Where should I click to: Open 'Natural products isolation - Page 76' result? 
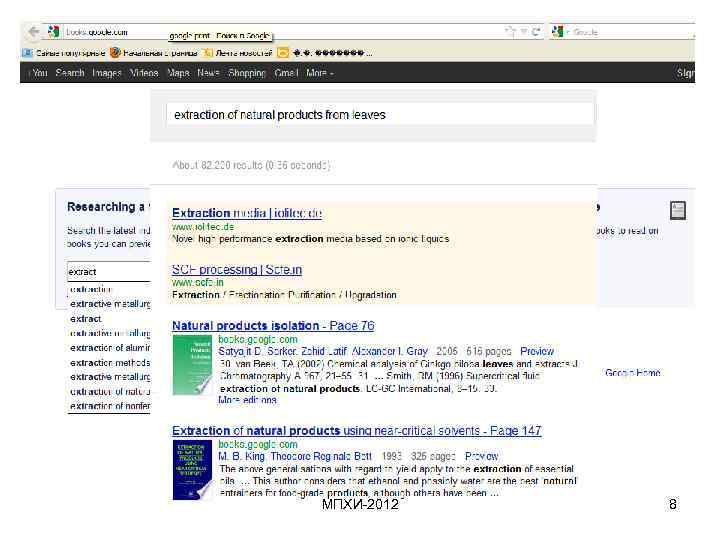(x=273, y=326)
